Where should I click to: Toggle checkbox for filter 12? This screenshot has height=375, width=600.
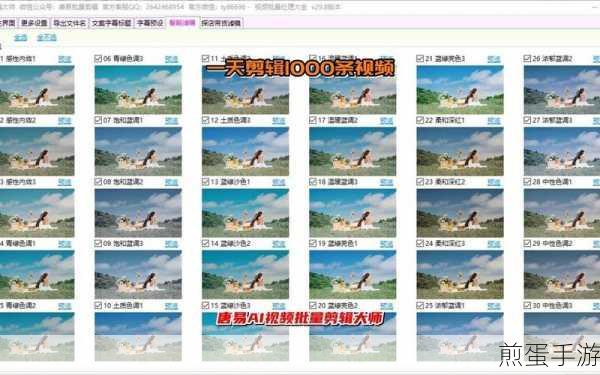[205, 120]
